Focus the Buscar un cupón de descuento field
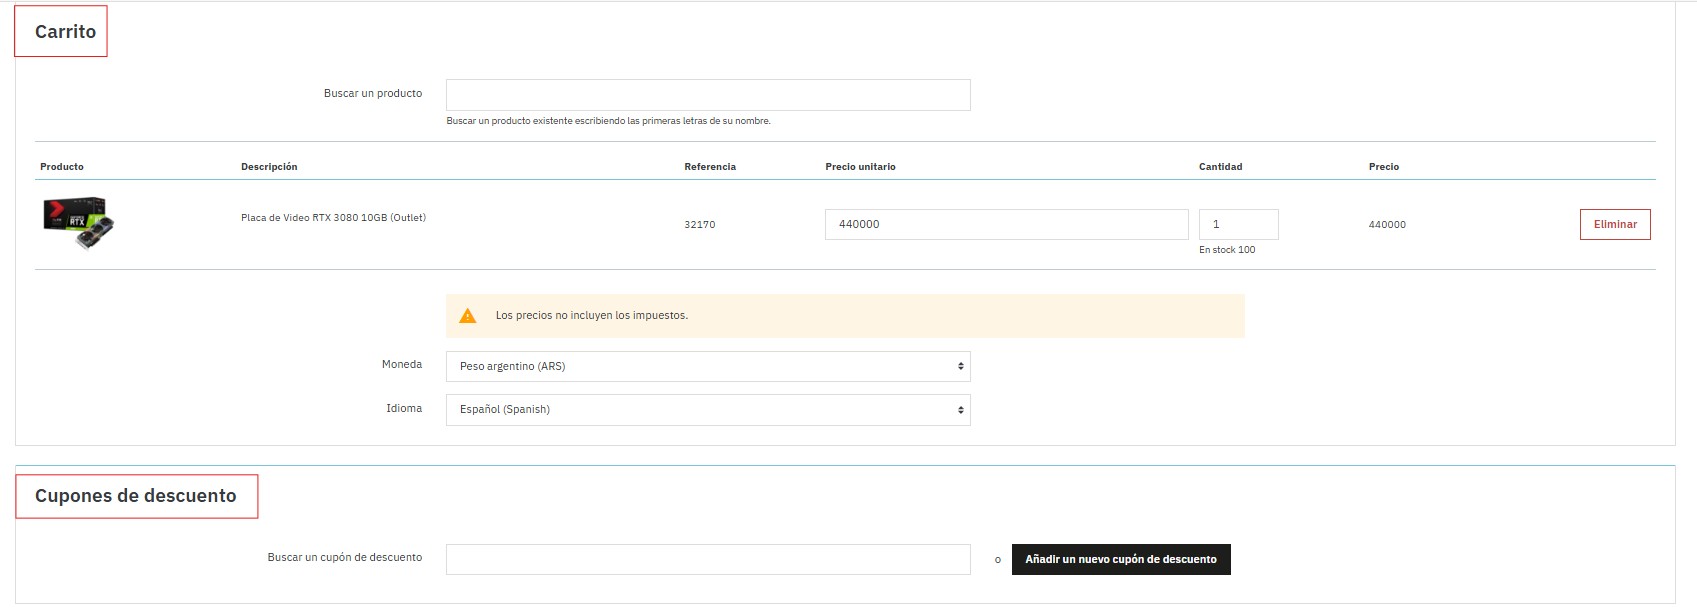This screenshot has width=1697, height=612. [x=707, y=559]
